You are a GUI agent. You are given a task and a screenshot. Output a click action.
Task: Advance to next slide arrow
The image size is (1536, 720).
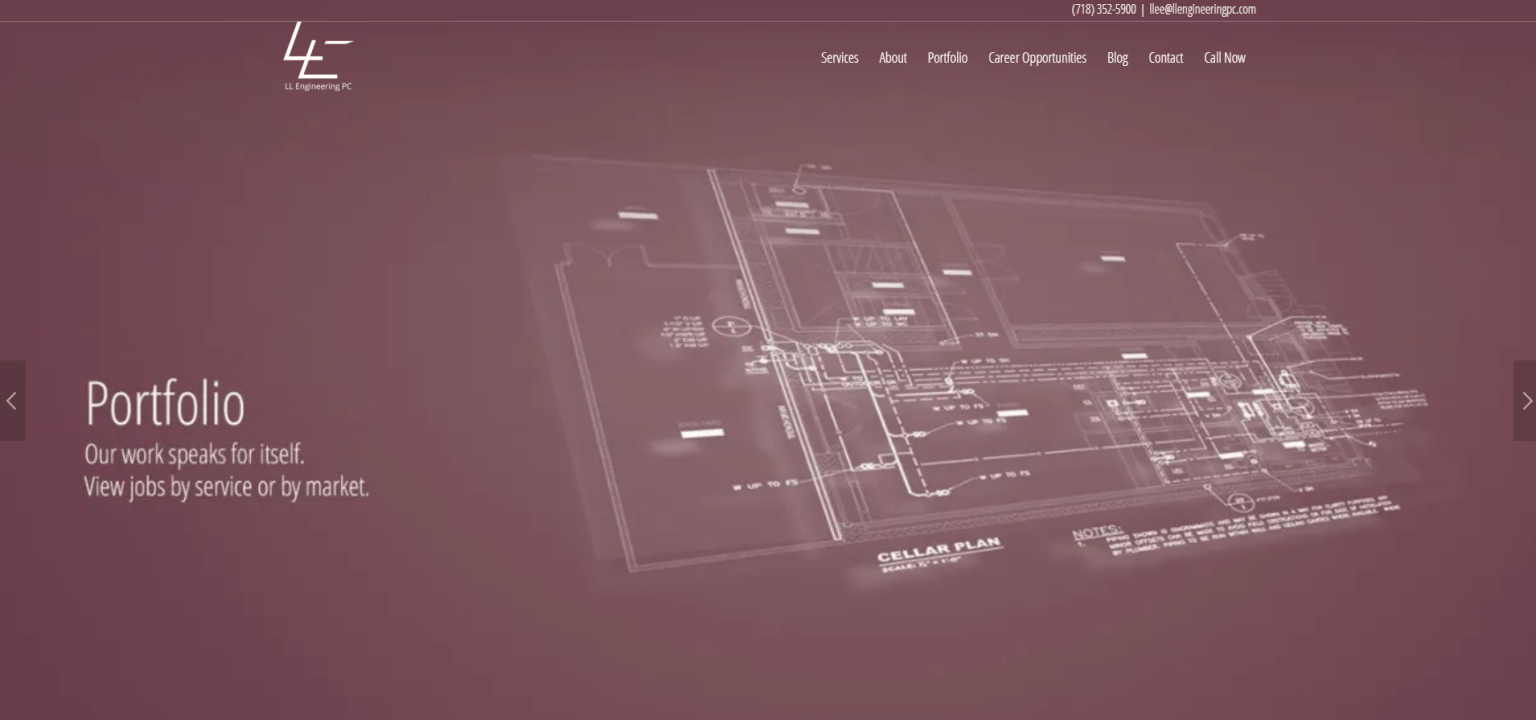[1525, 401]
